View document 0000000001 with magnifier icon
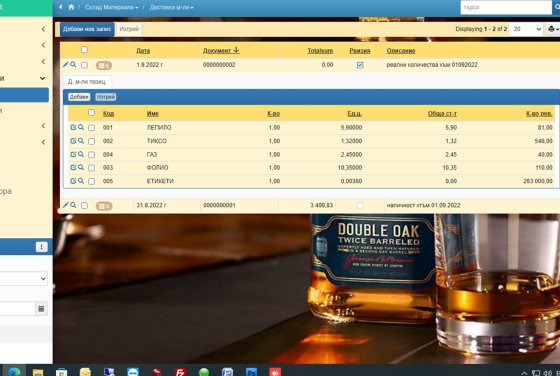 (x=73, y=205)
